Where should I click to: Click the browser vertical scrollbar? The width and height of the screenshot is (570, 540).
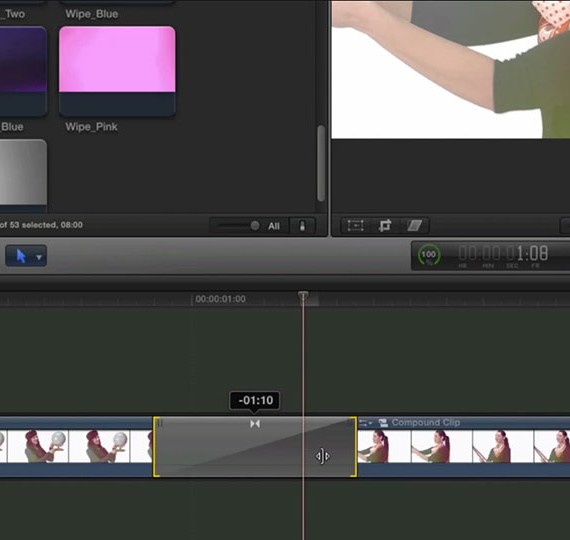click(321, 163)
